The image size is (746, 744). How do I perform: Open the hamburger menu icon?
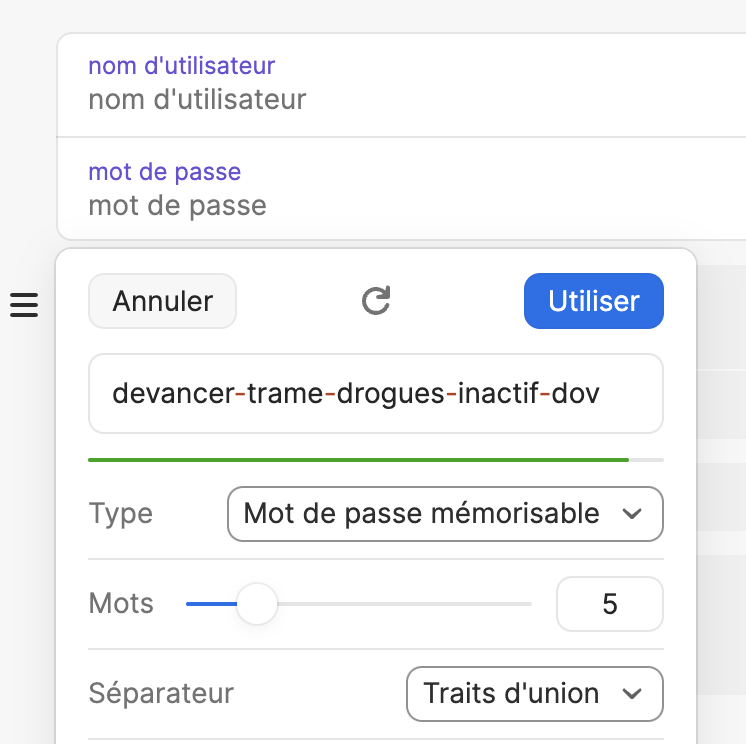pyautogui.click(x=24, y=305)
